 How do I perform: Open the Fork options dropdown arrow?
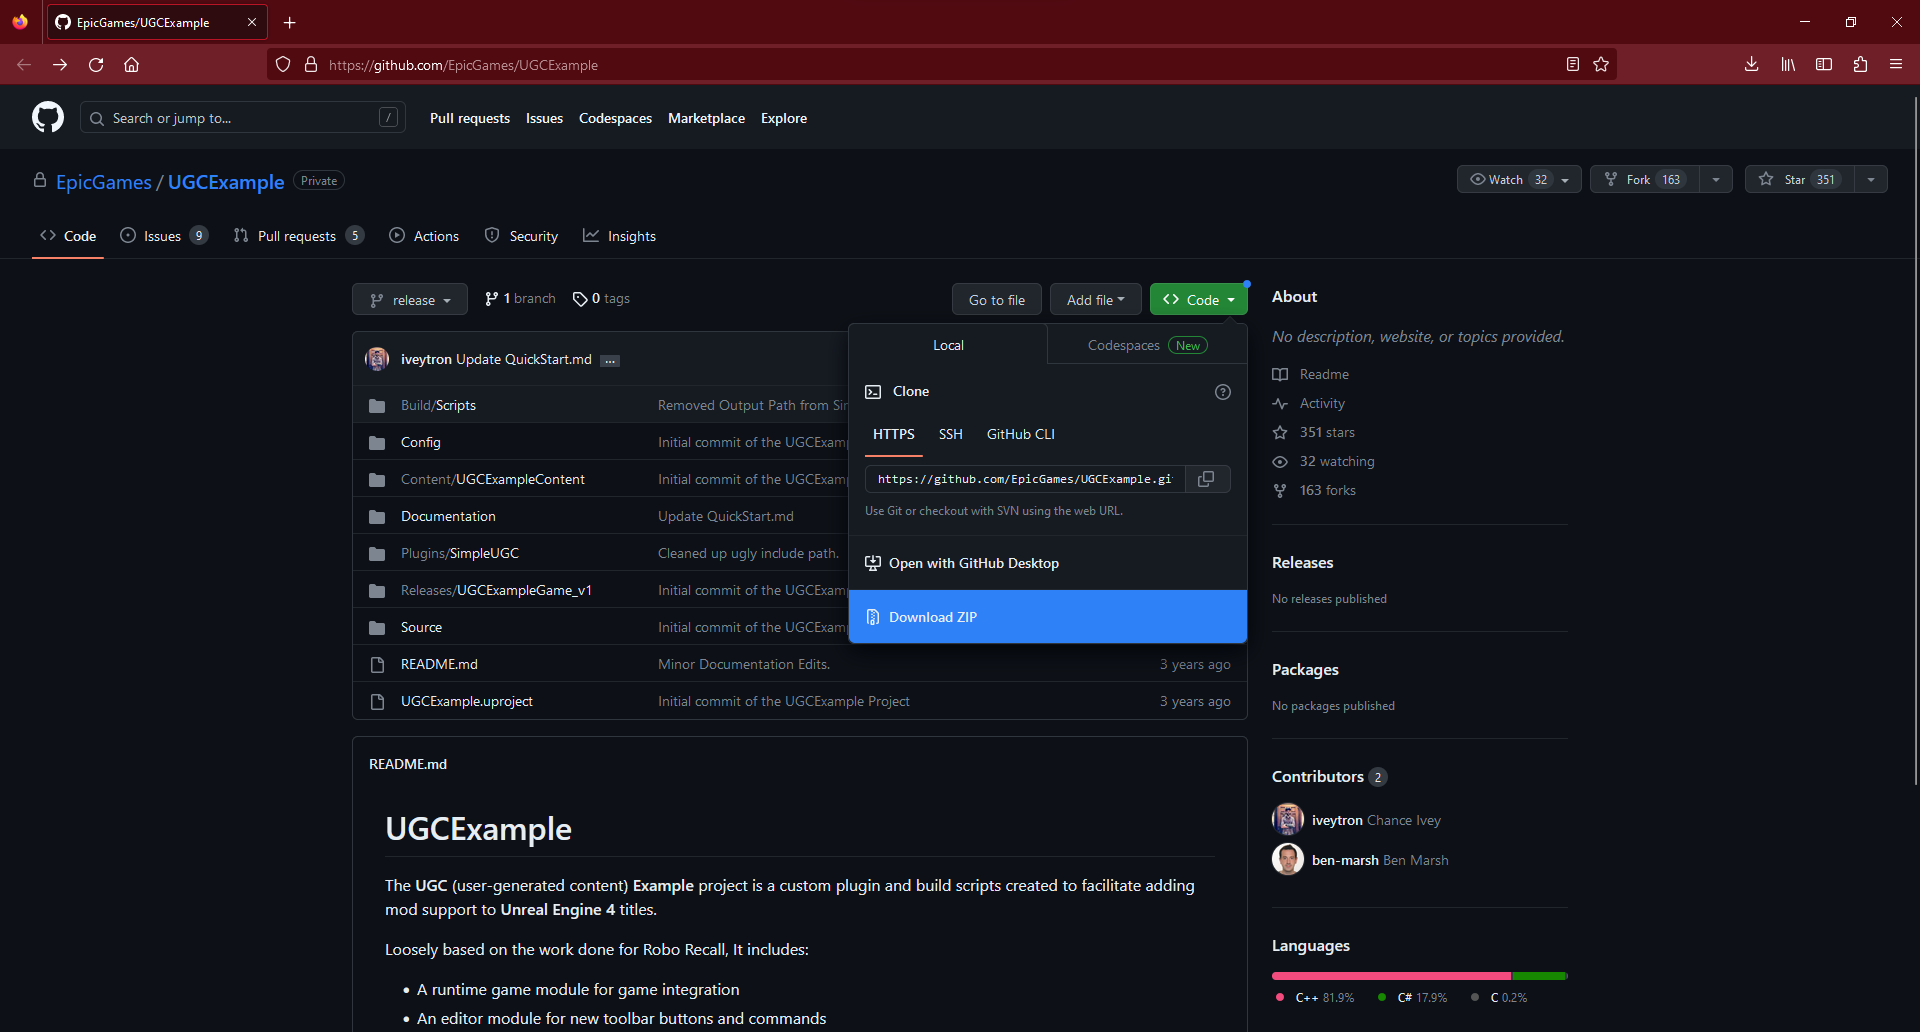click(1716, 179)
